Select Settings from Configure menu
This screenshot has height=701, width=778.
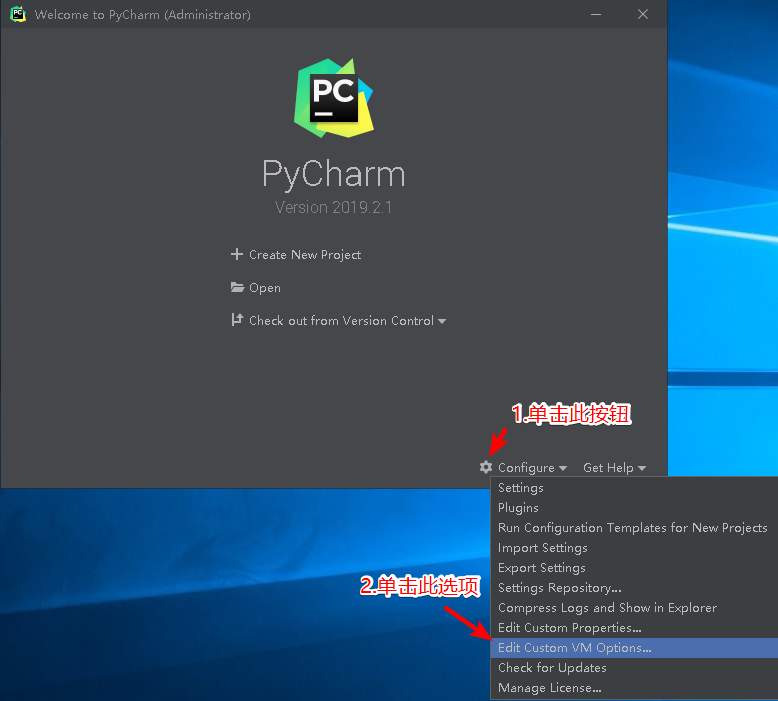634,488
